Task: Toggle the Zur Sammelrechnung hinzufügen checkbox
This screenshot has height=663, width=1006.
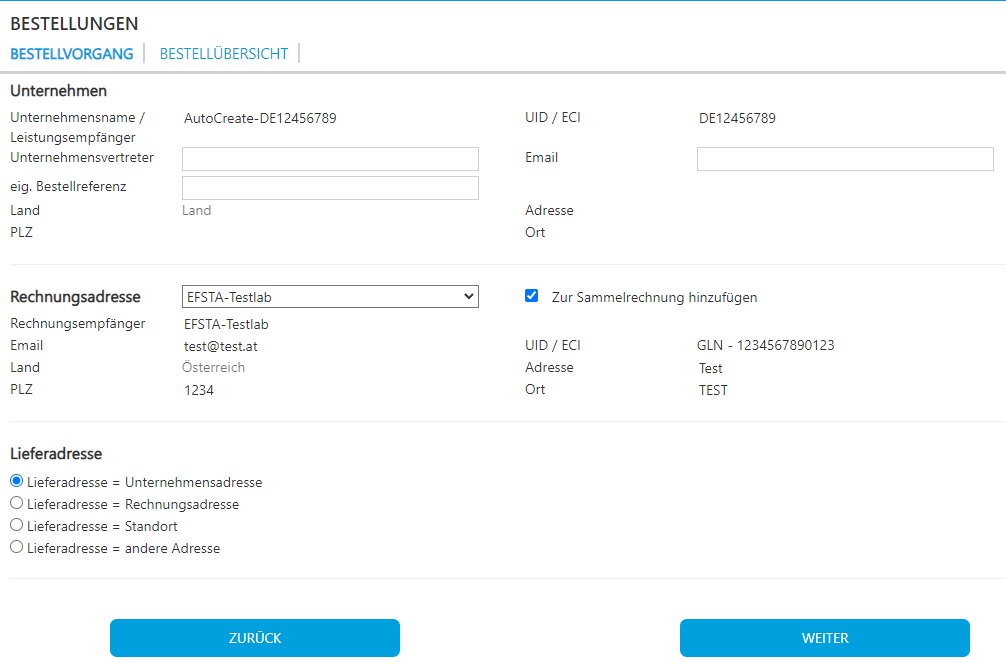Action: click(532, 296)
